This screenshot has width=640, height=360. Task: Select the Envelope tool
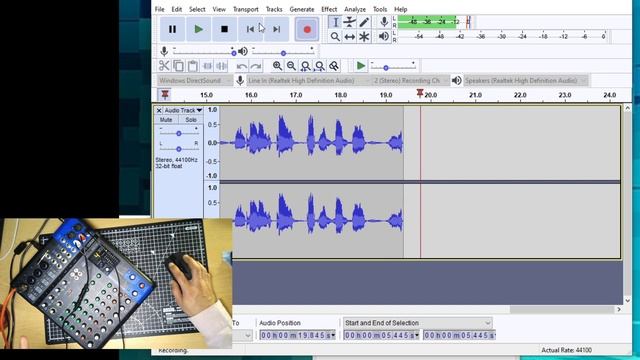(x=349, y=22)
